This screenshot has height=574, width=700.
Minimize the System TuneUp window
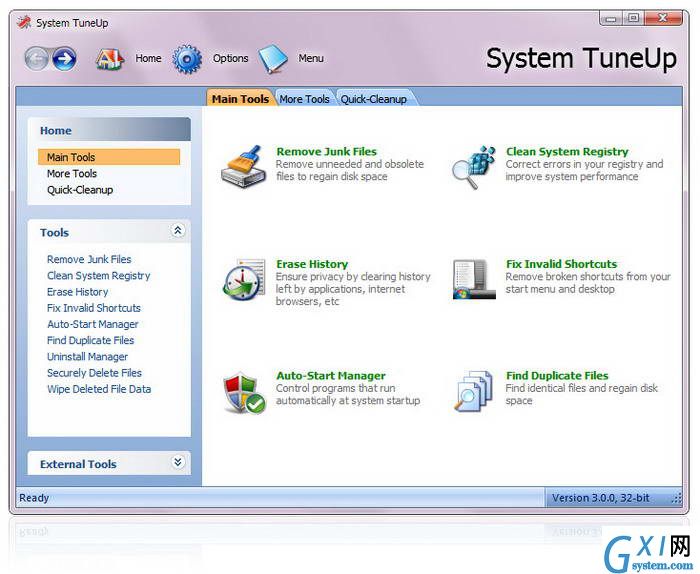(612, 19)
